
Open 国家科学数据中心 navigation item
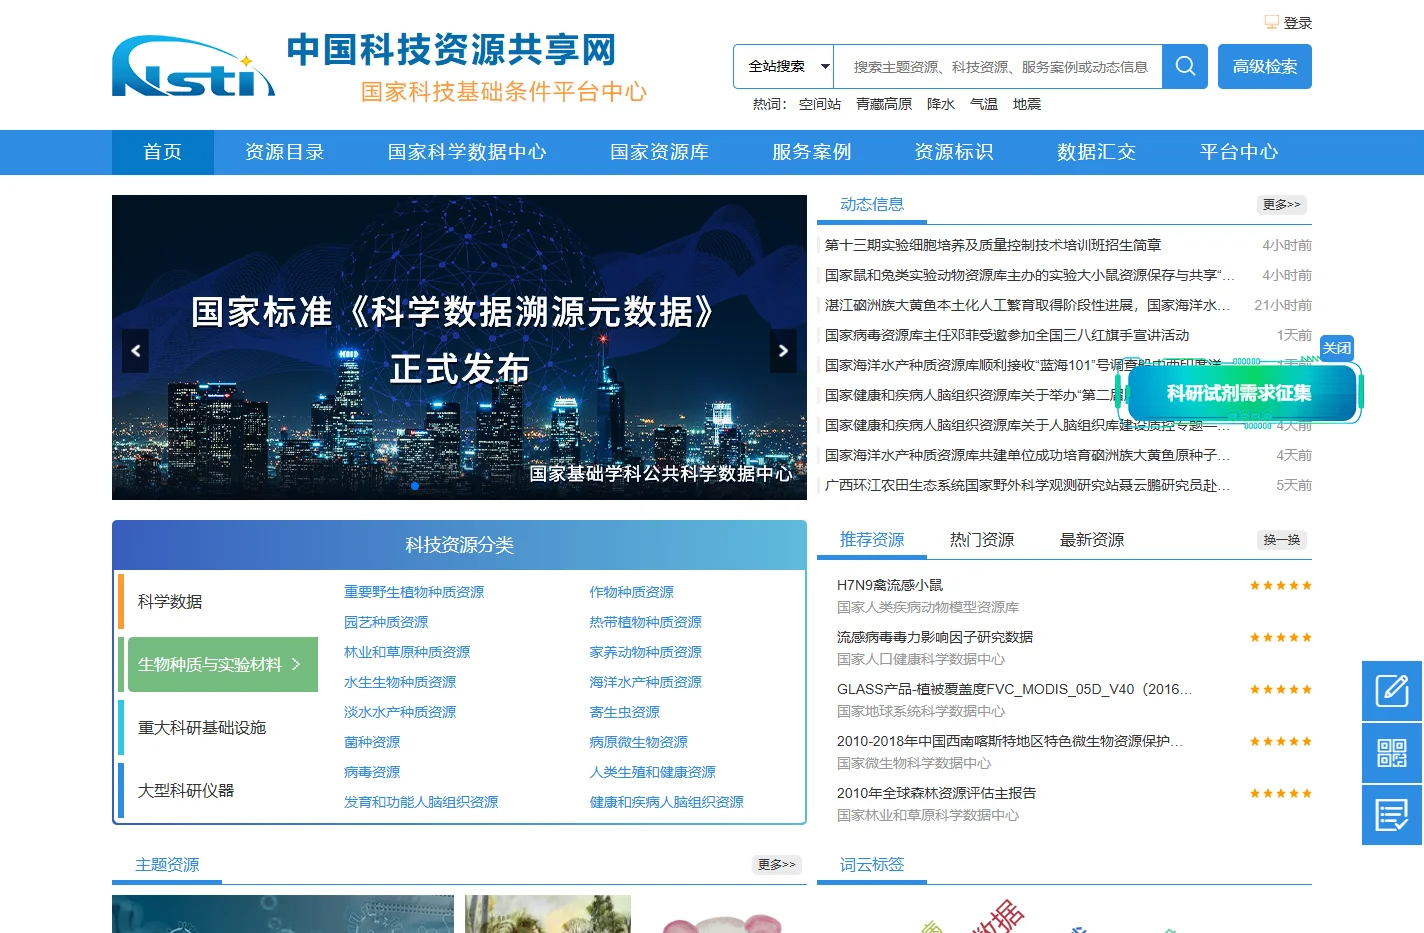467,152
